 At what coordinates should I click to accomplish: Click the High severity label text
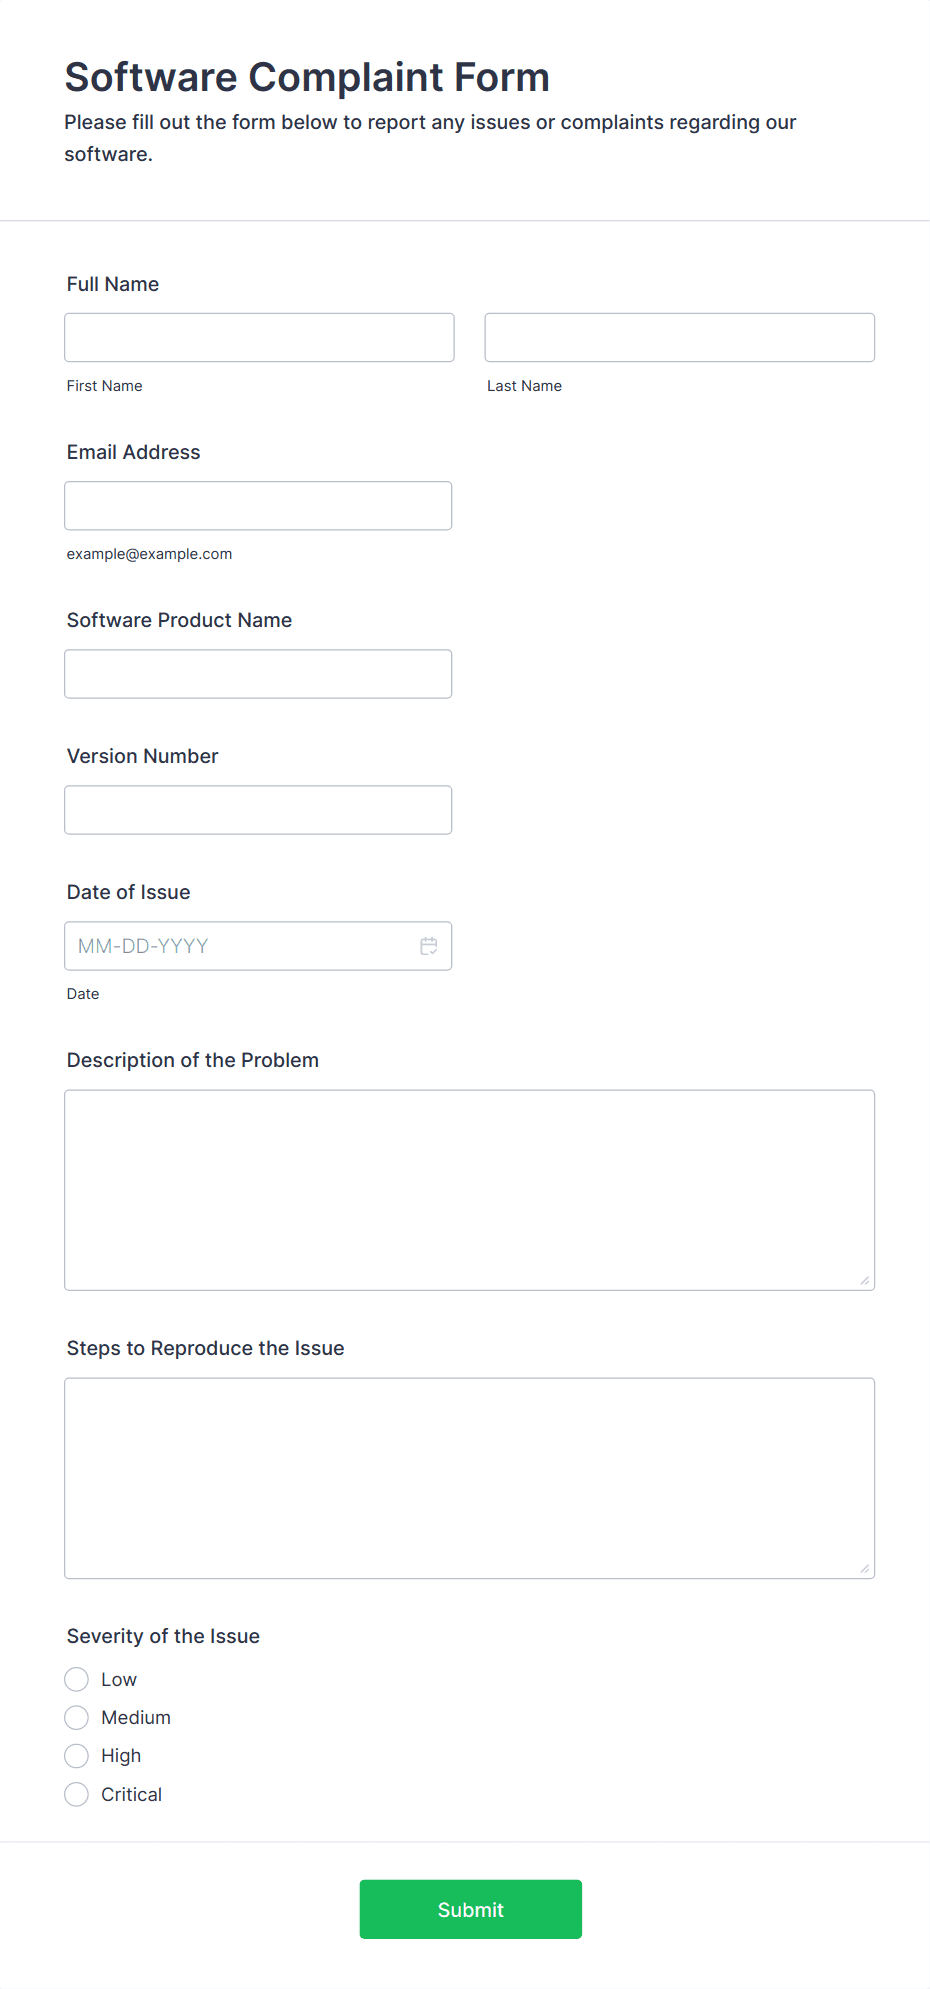(121, 1755)
